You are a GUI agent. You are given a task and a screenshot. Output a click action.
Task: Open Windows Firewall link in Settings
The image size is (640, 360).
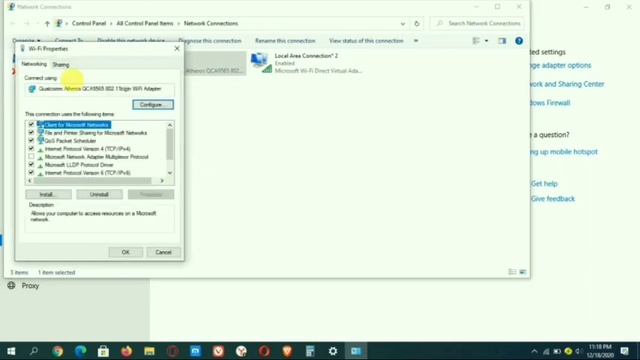tap(550, 103)
